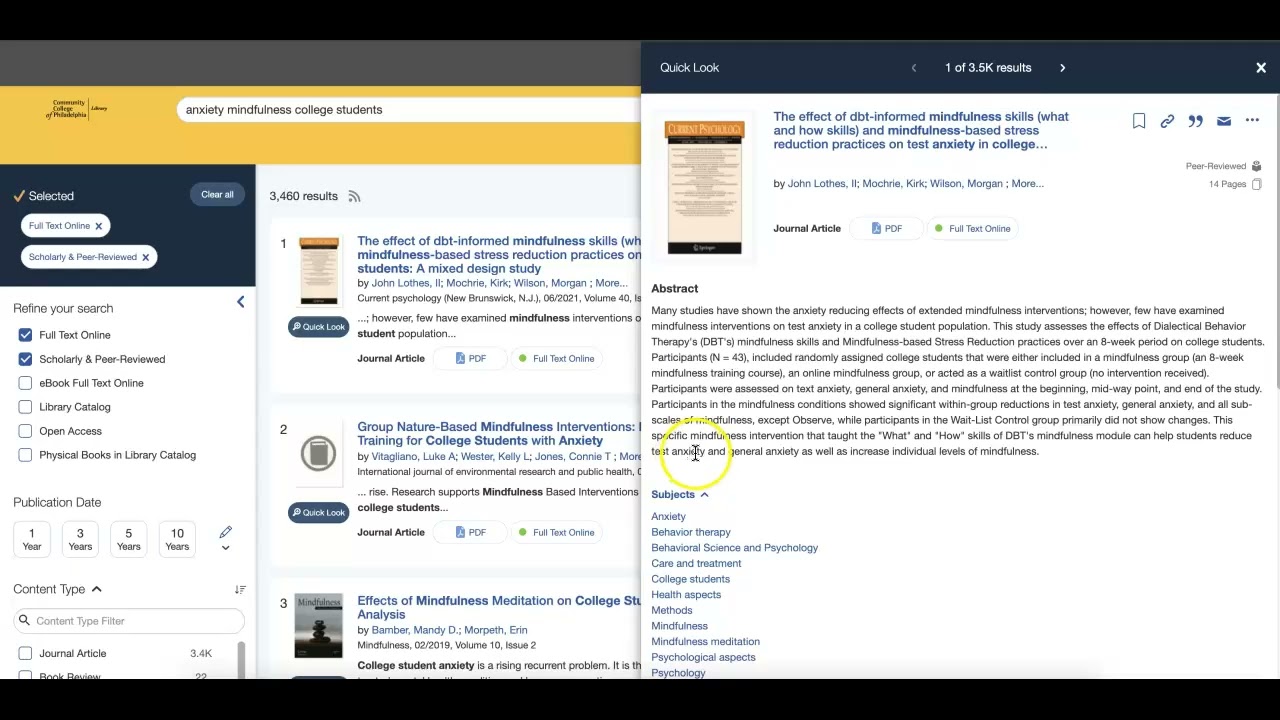Open Current Psychology cover thumbnail in Quick Look
The height and width of the screenshot is (720, 1280).
pyautogui.click(x=705, y=187)
